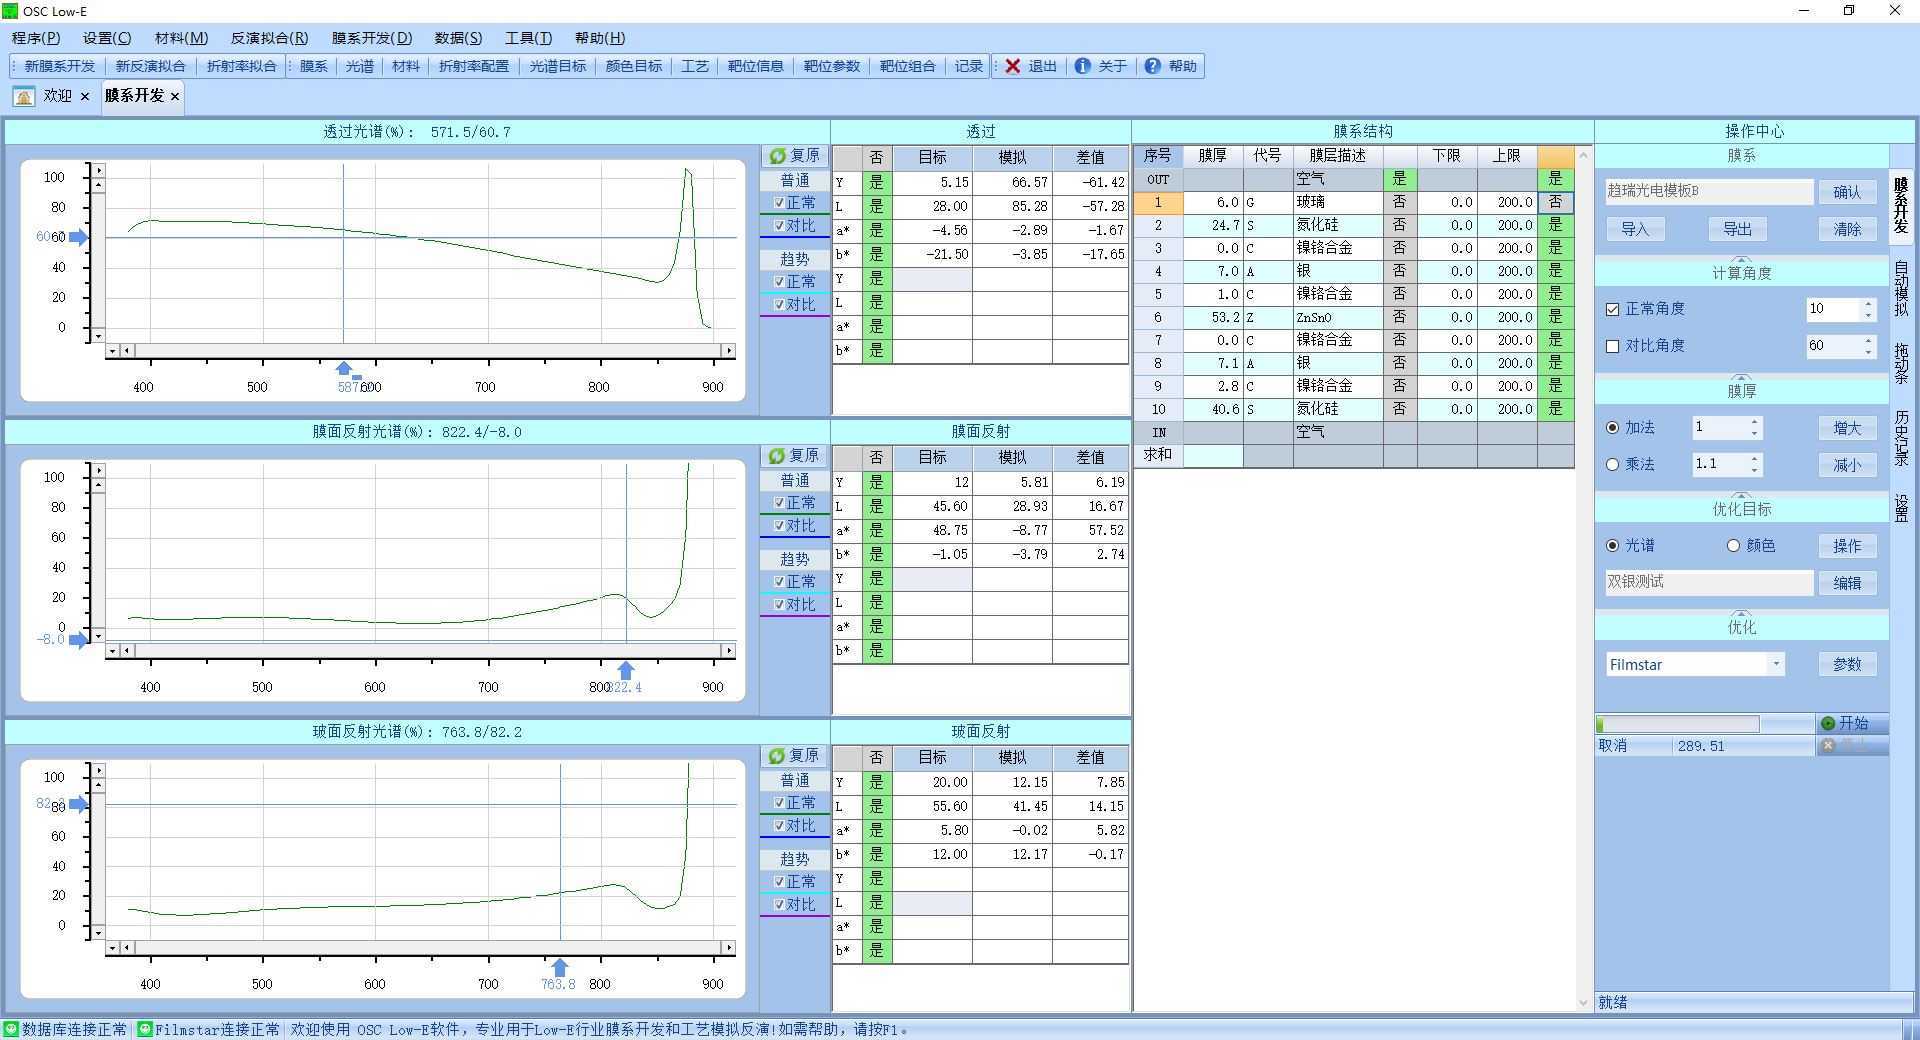Close the 膜系开发 tab
The height and width of the screenshot is (1040, 1920).
[175, 96]
